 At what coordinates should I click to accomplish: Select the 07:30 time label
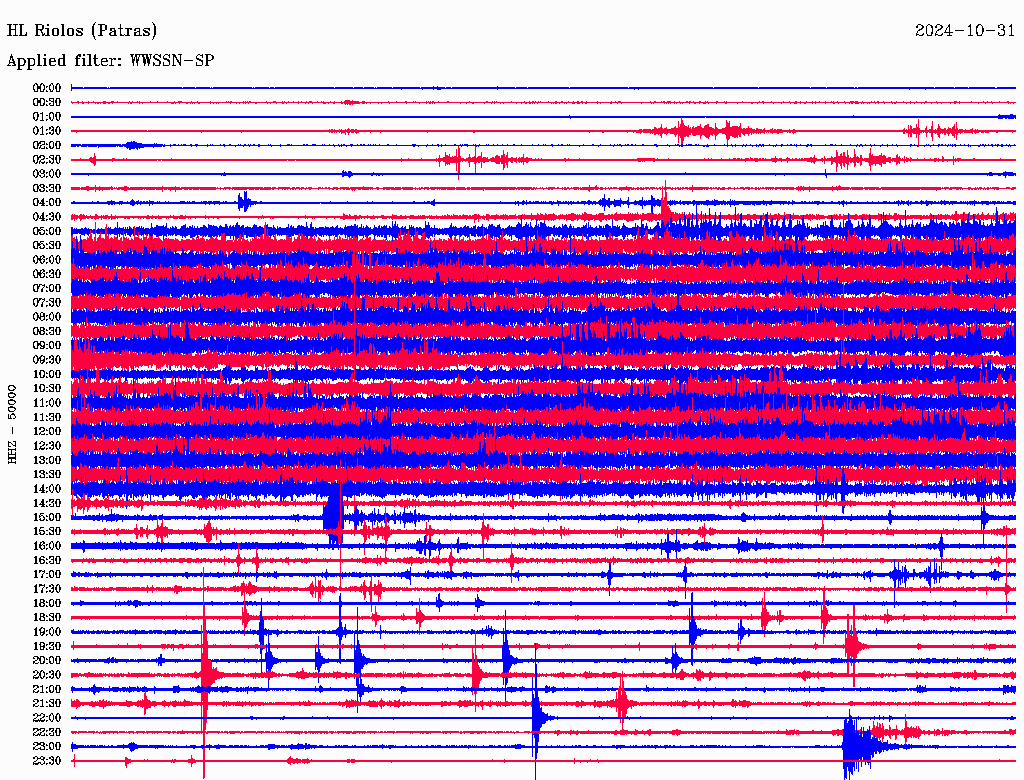tap(47, 303)
